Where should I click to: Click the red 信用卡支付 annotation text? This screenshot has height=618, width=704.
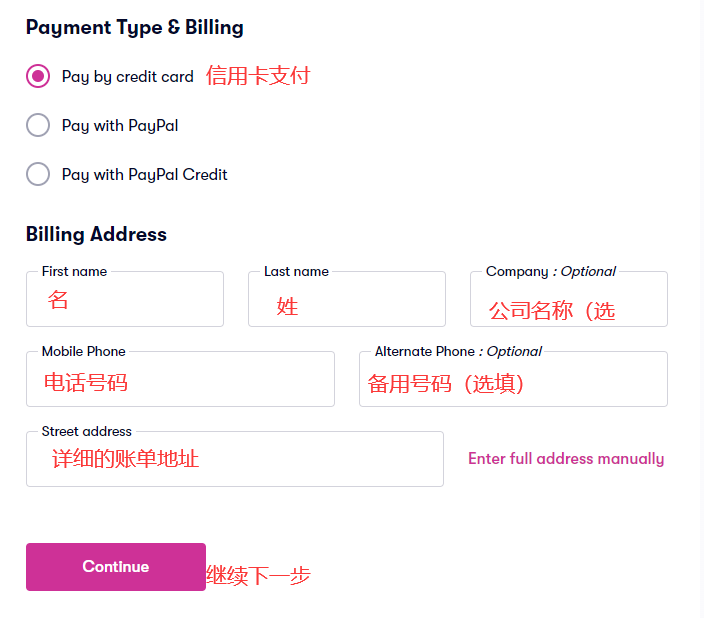pos(258,76)
